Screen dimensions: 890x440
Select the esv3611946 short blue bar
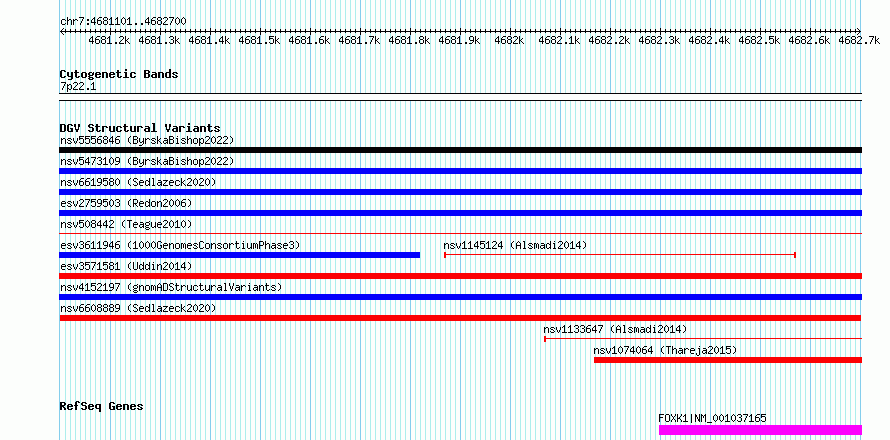point(240,255)
